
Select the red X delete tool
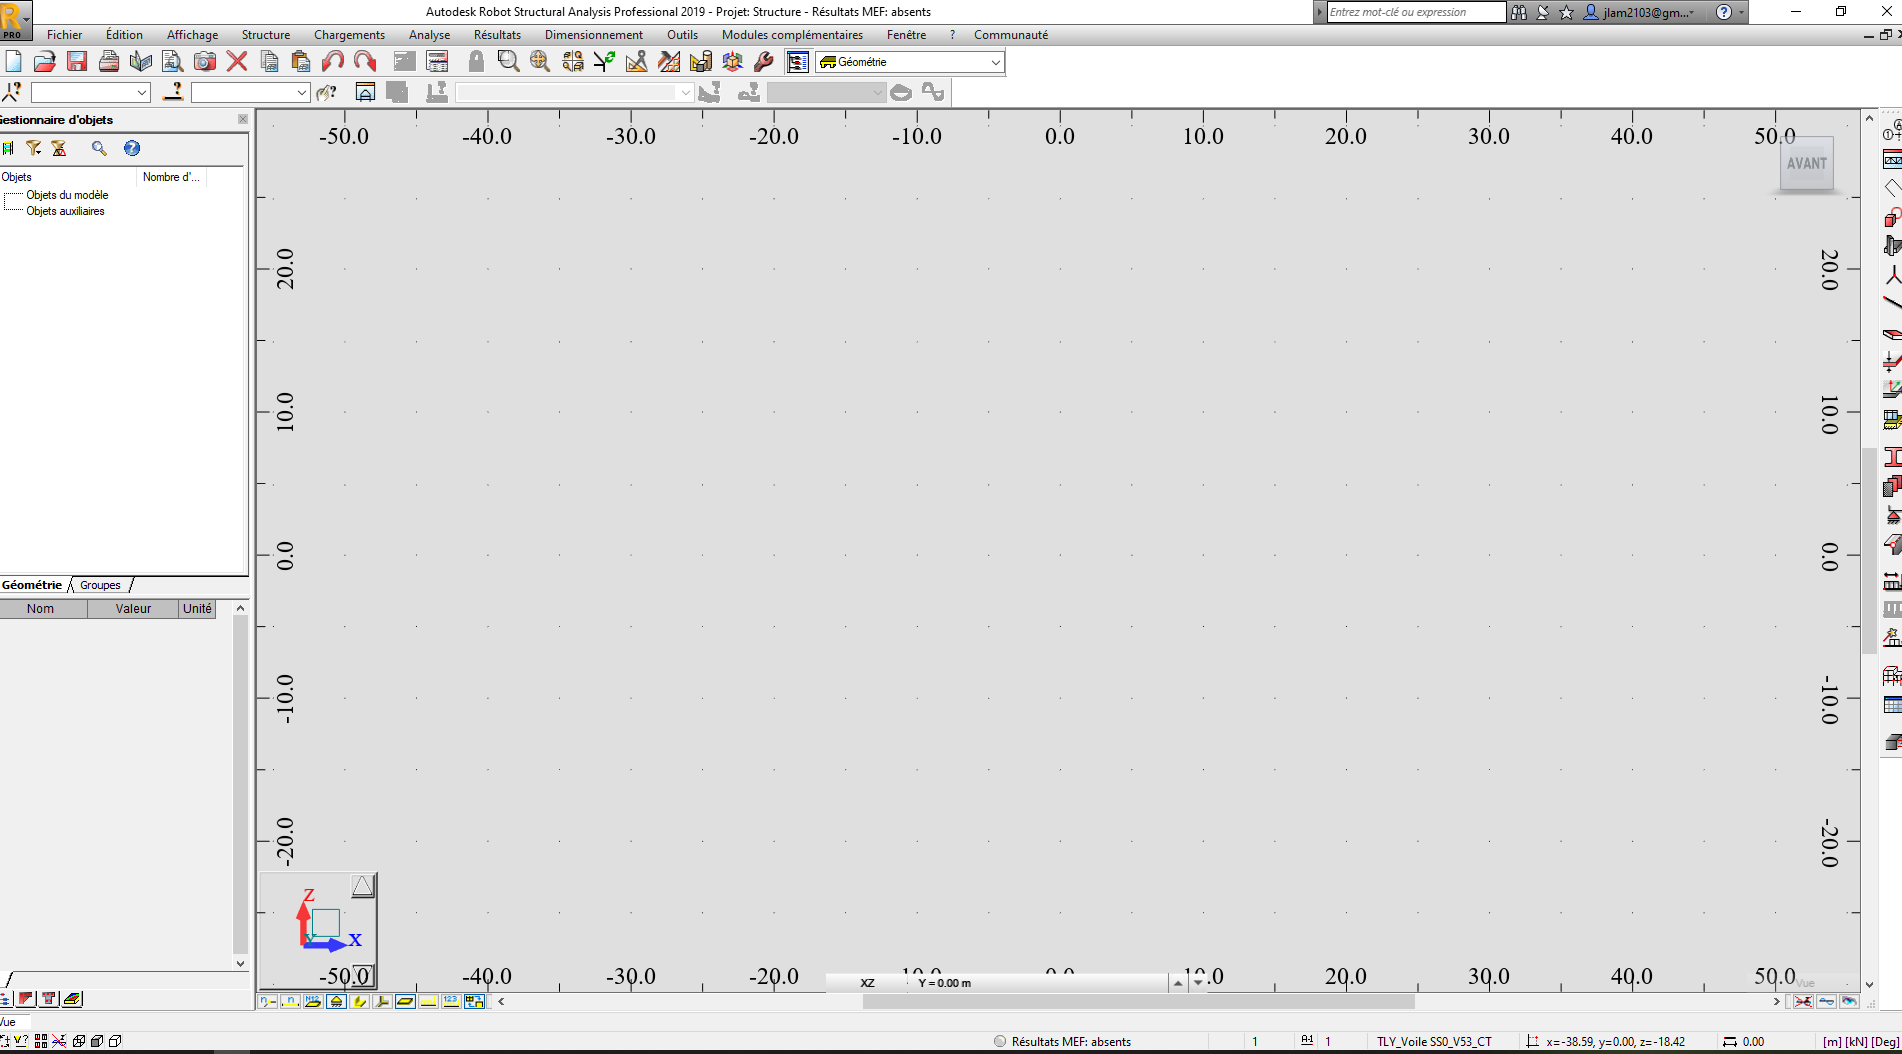click(236, 61)
